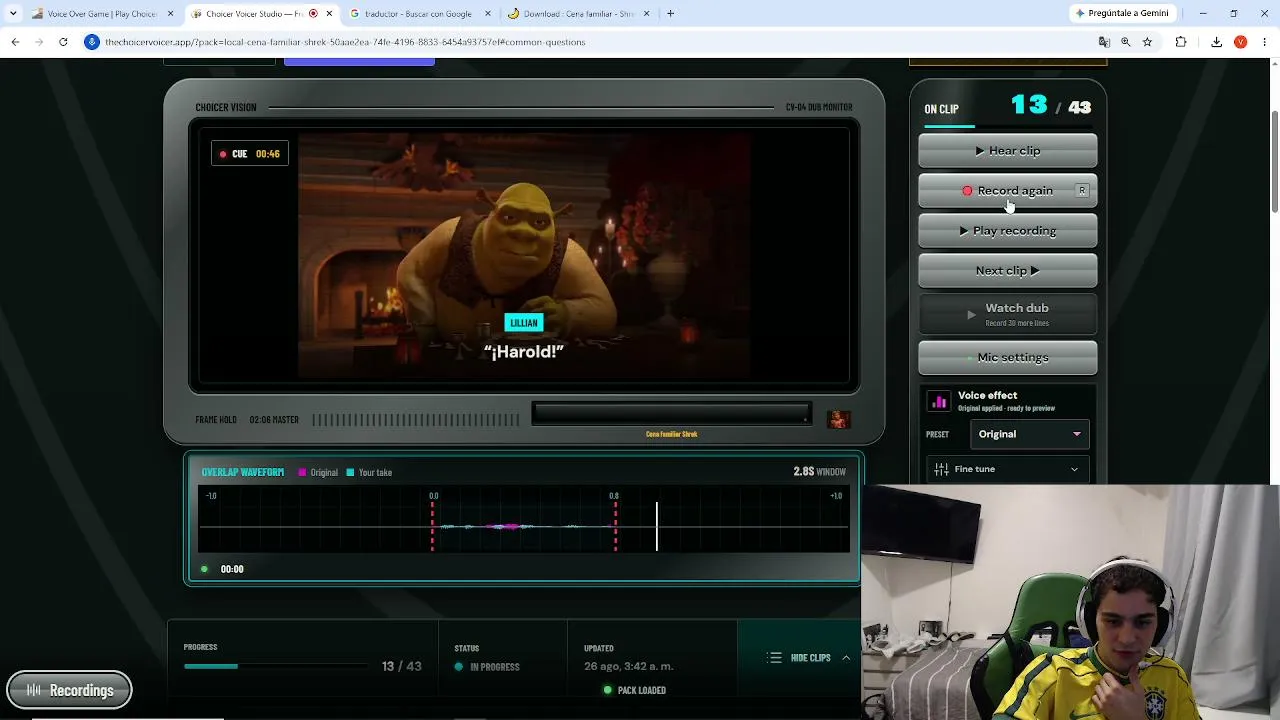The width and height of the screenshot is (1280, 720).
Task: Open the browser extensions menu
Action: point(1181,42)
